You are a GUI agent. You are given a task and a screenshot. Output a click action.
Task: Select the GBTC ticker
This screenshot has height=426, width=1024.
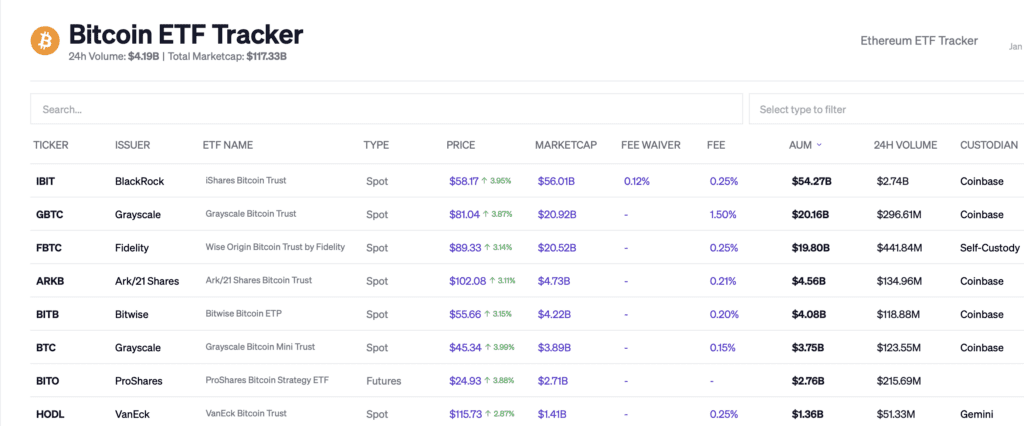(x=48, y=215)
